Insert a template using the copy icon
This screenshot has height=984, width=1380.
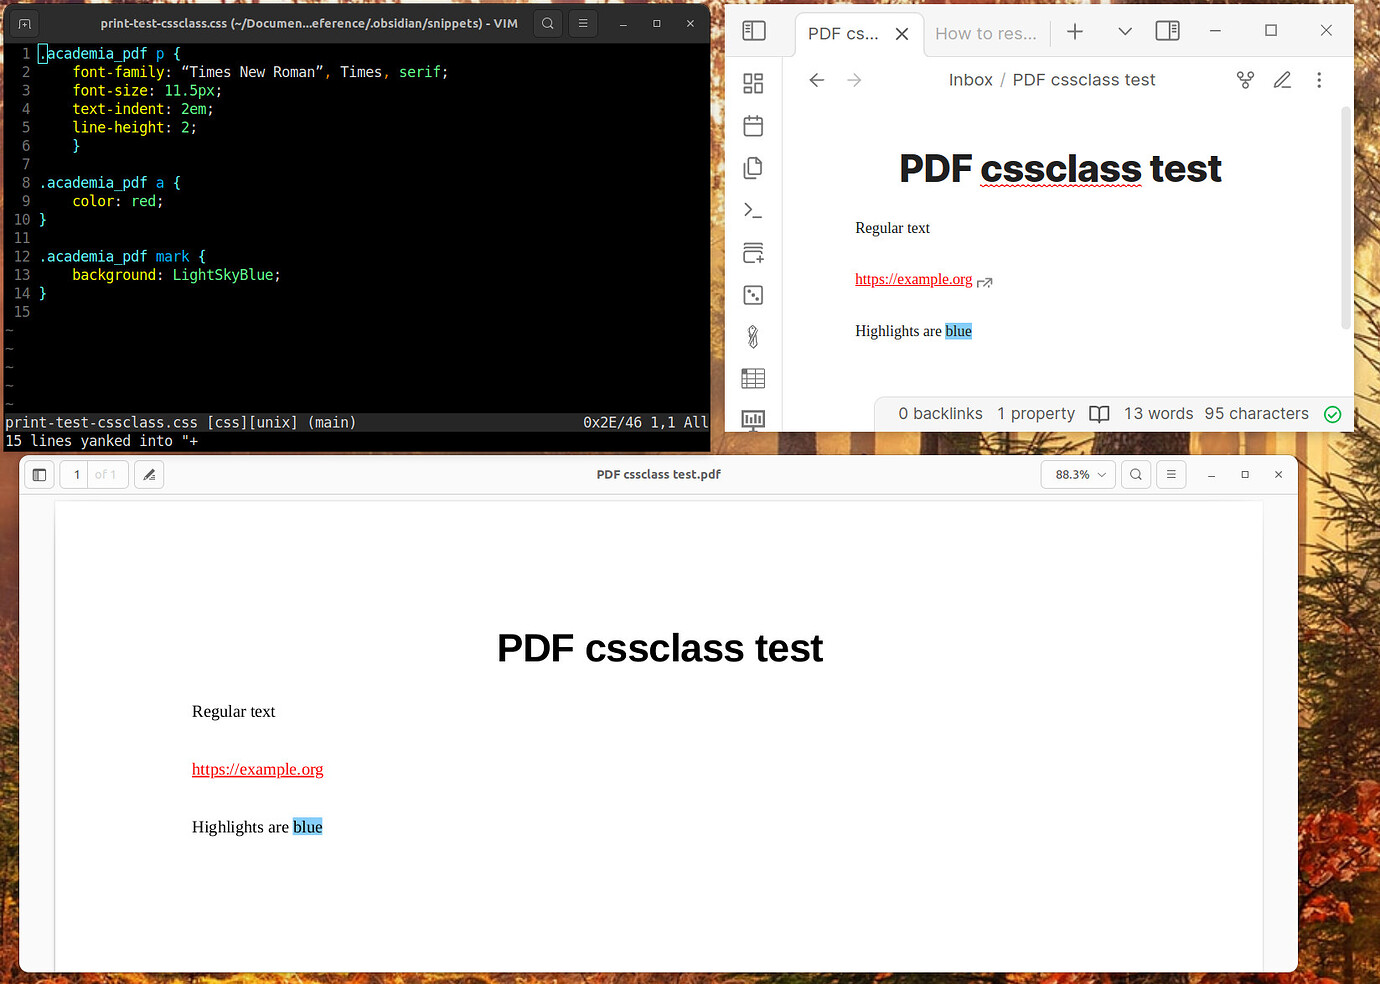(x=753, y=167)
